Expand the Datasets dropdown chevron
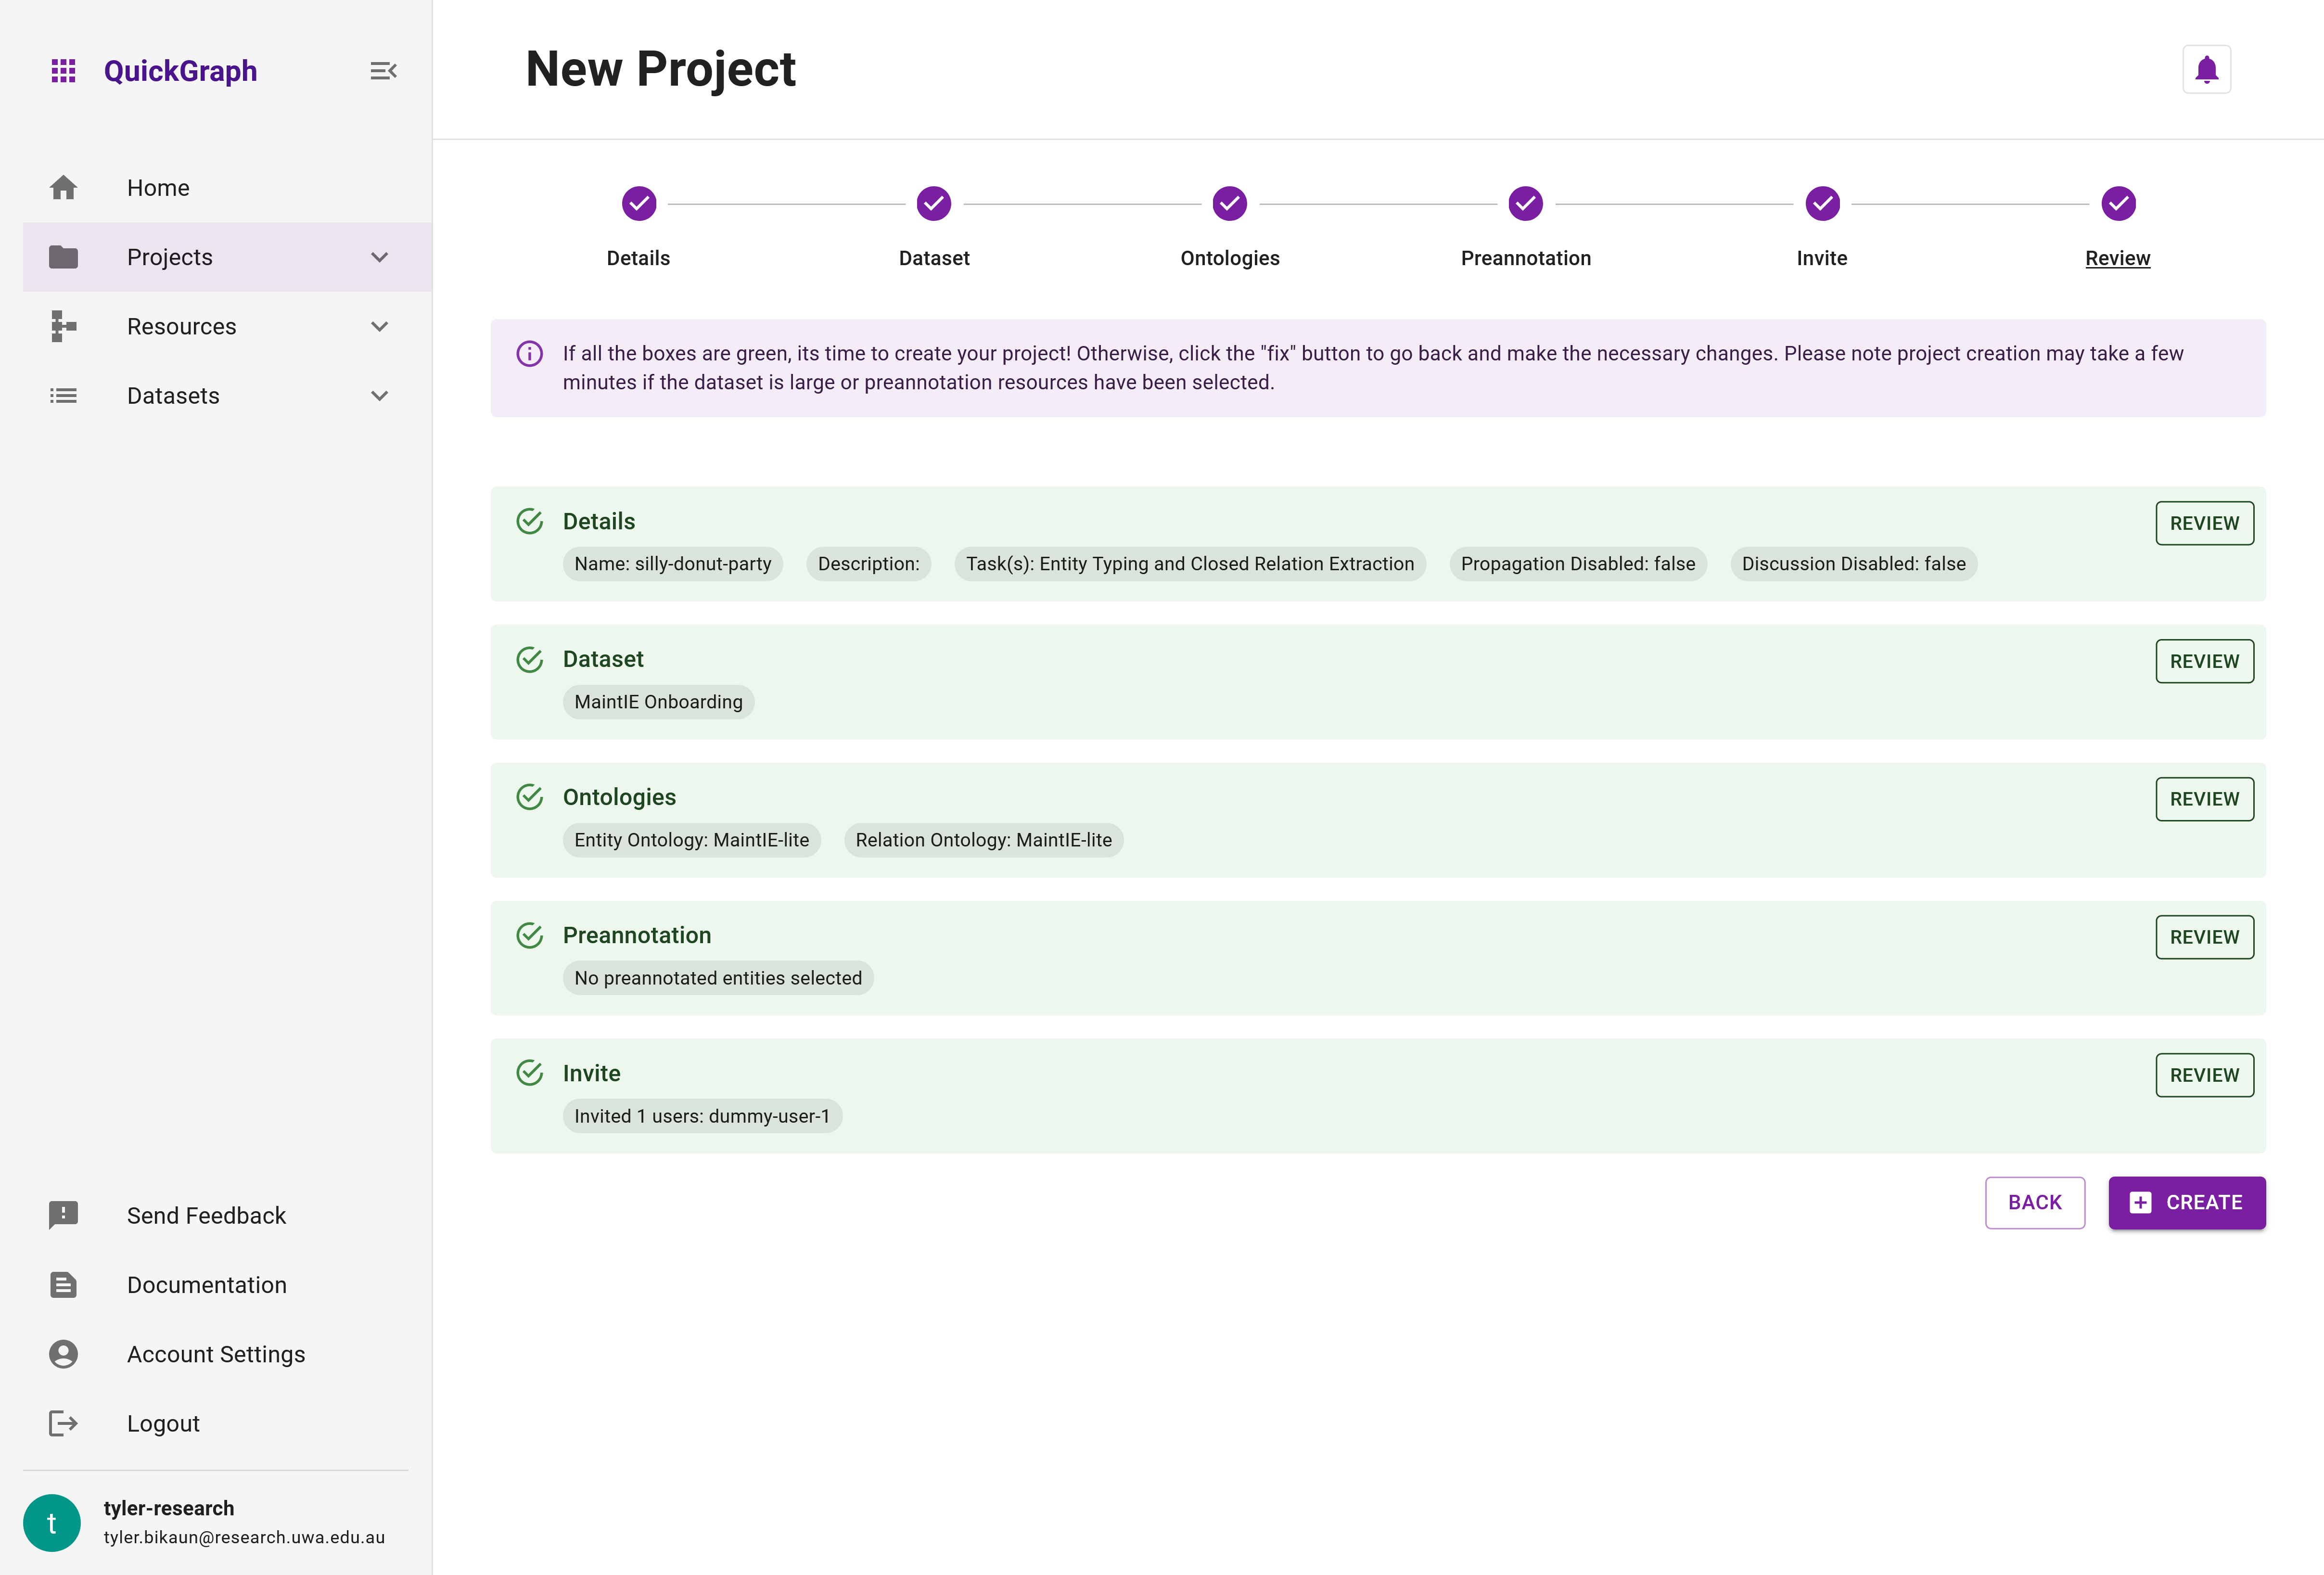This screenshot has width=2324, height=1575. tap(378, 396)
